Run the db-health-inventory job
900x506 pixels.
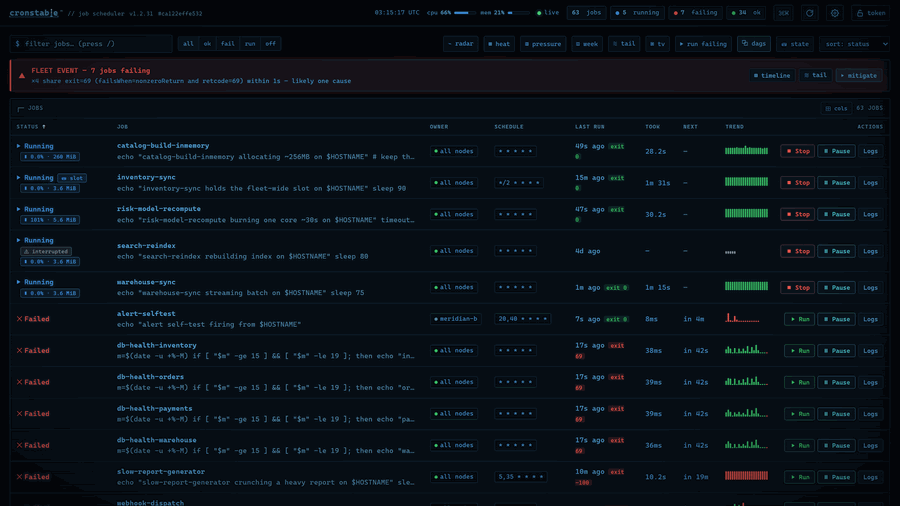point(799,351)
